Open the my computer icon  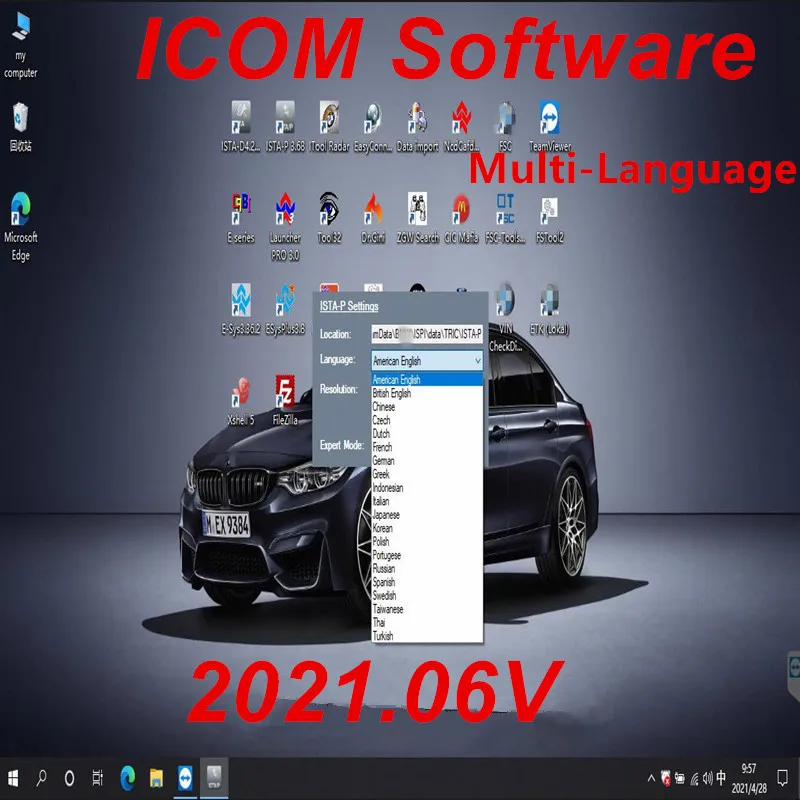click(x=20, y=45)
